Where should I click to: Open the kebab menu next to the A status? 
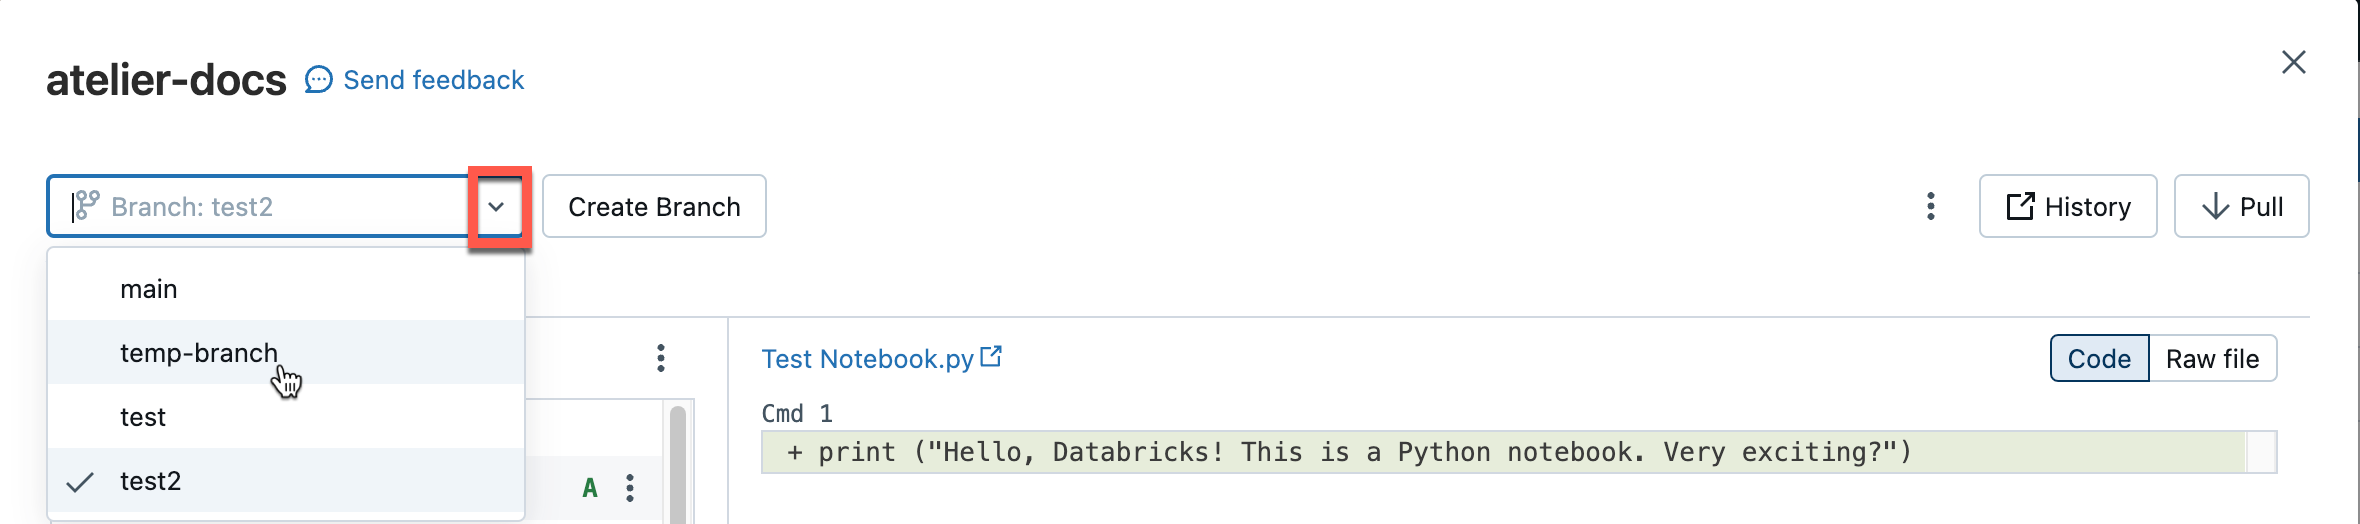[x=630, y=488]
